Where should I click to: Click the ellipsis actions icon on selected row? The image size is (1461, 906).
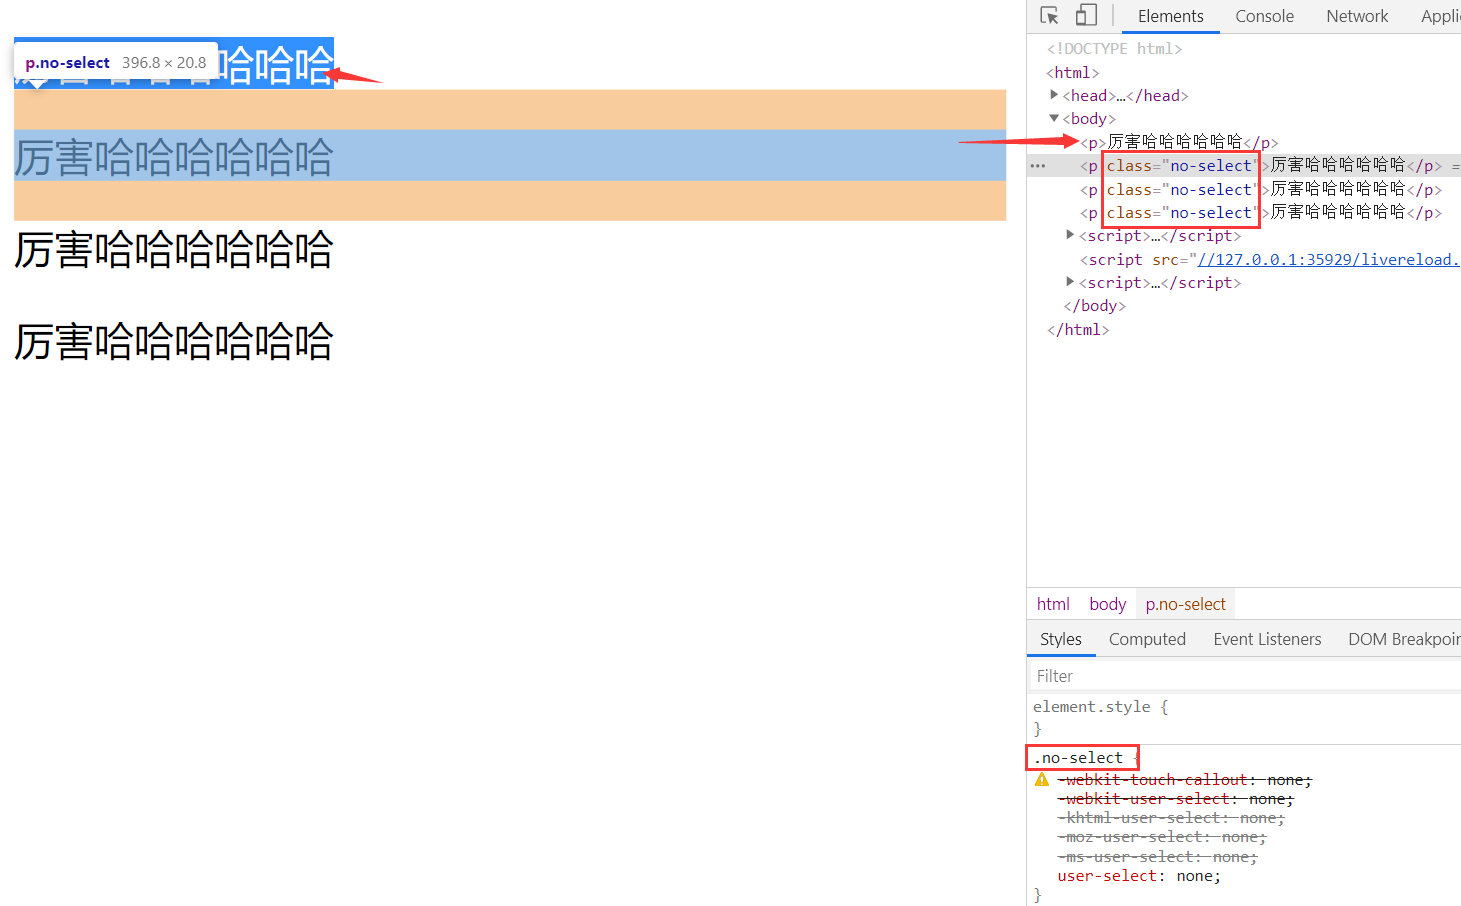pyautogui.click(x=1038, y=166)
